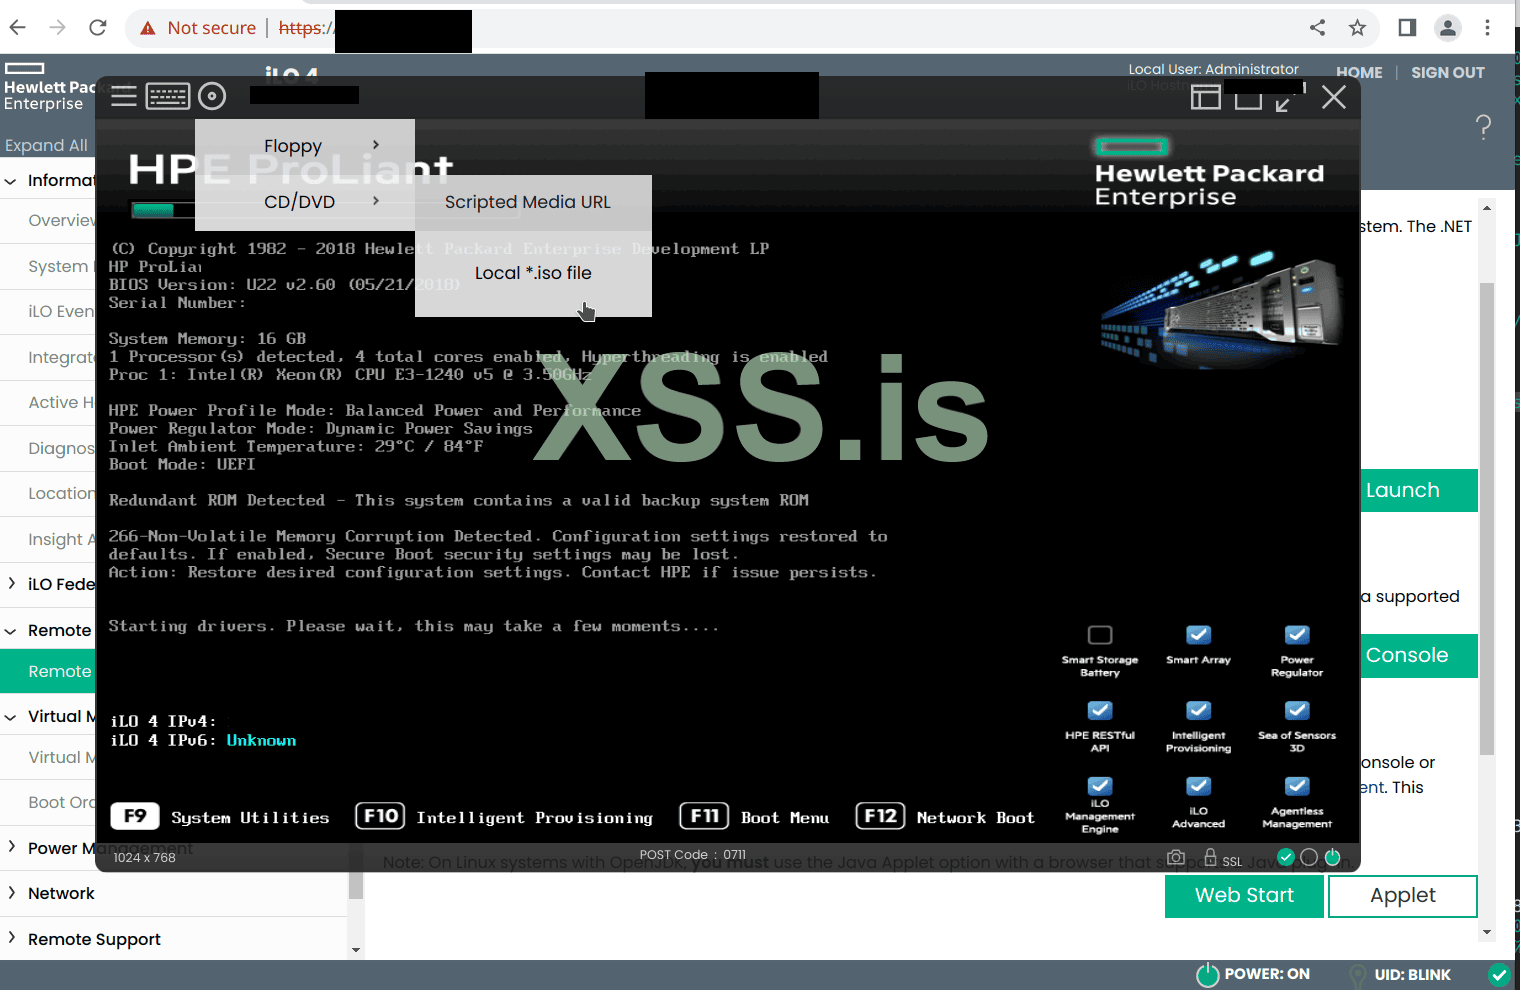Screen dimensions: 1520x990
Task: Click the green checkmark status indicator
Action: 1286,857
